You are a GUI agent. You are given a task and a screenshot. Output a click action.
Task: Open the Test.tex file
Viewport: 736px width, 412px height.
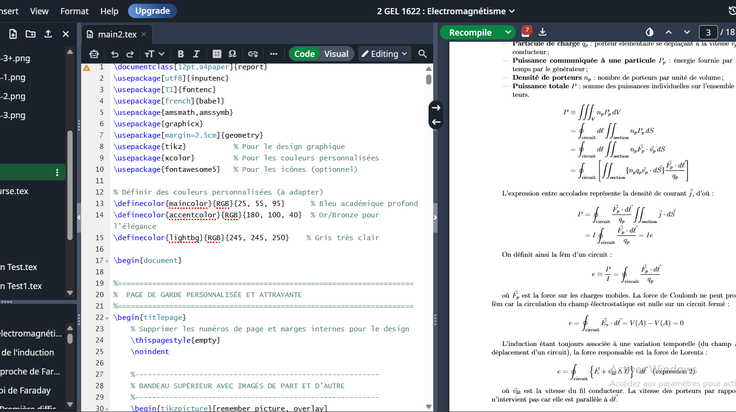[19, 267]
